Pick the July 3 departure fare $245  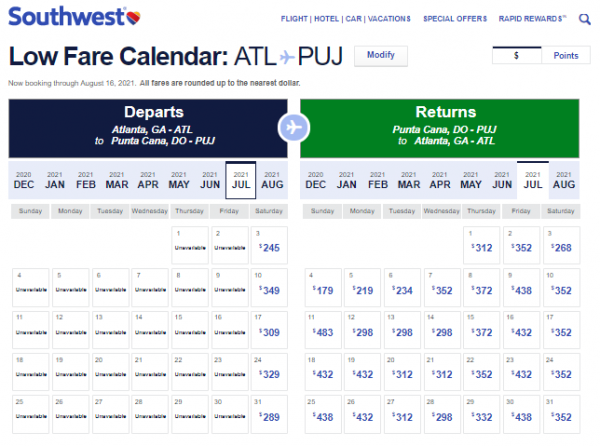point(271,247)
